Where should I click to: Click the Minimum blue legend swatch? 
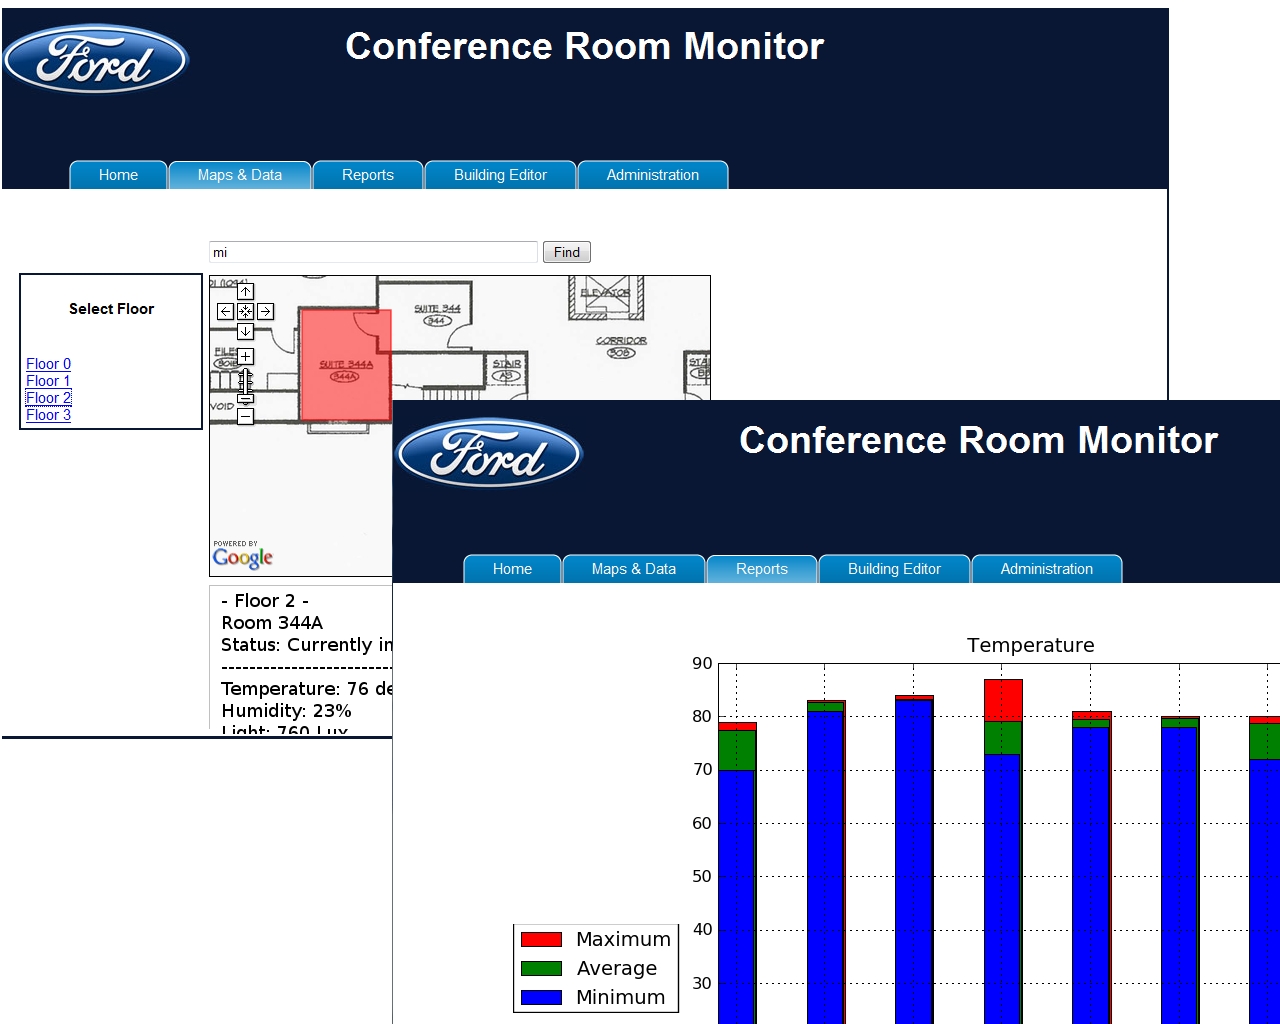pos(541,997)
